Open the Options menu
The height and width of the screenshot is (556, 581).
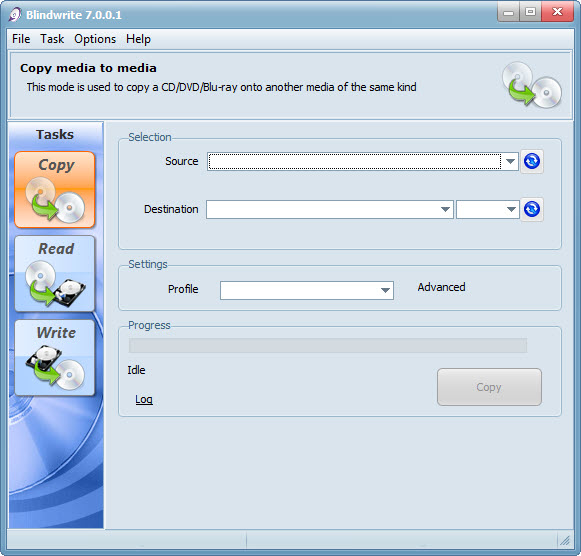coord(95,39)
